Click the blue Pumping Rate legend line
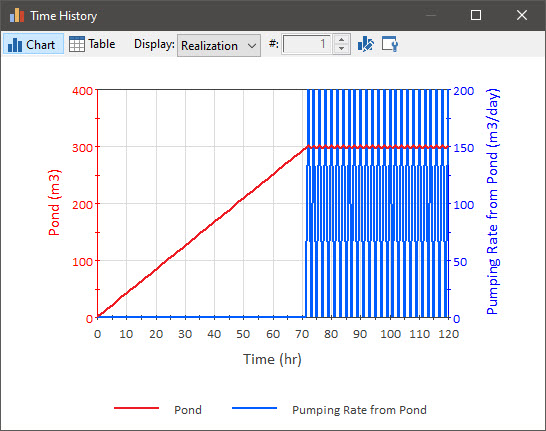This screenshot has height=431, width=546. (x=255, y=408)
